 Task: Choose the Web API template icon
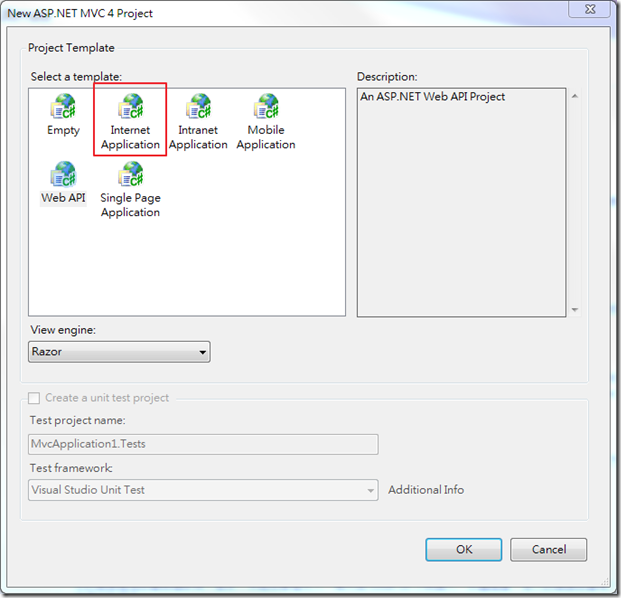click(x=63, y=174)
